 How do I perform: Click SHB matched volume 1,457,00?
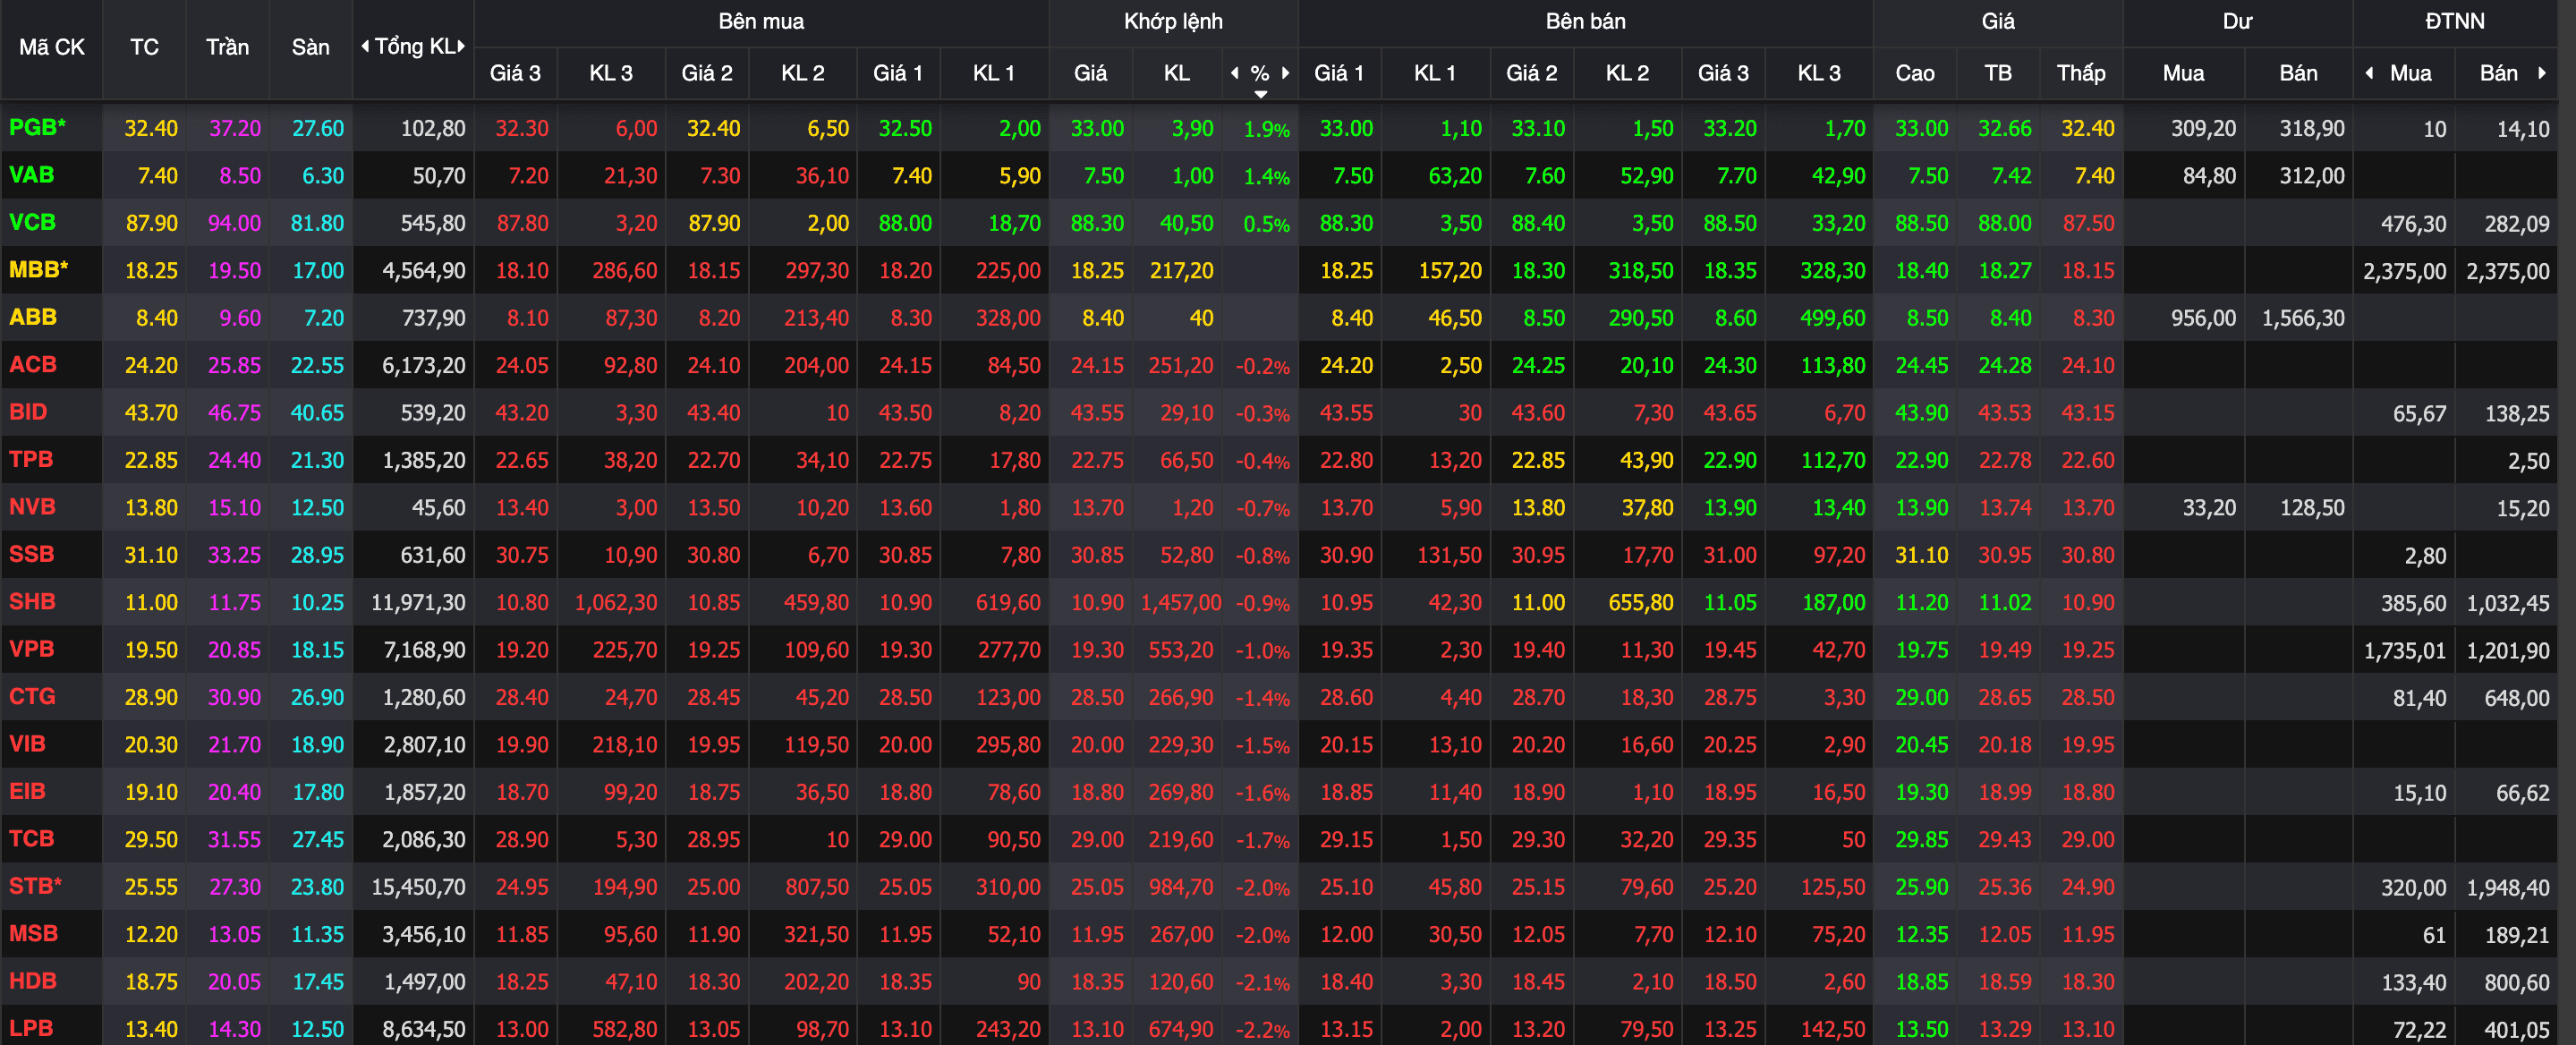point(1180,602)
